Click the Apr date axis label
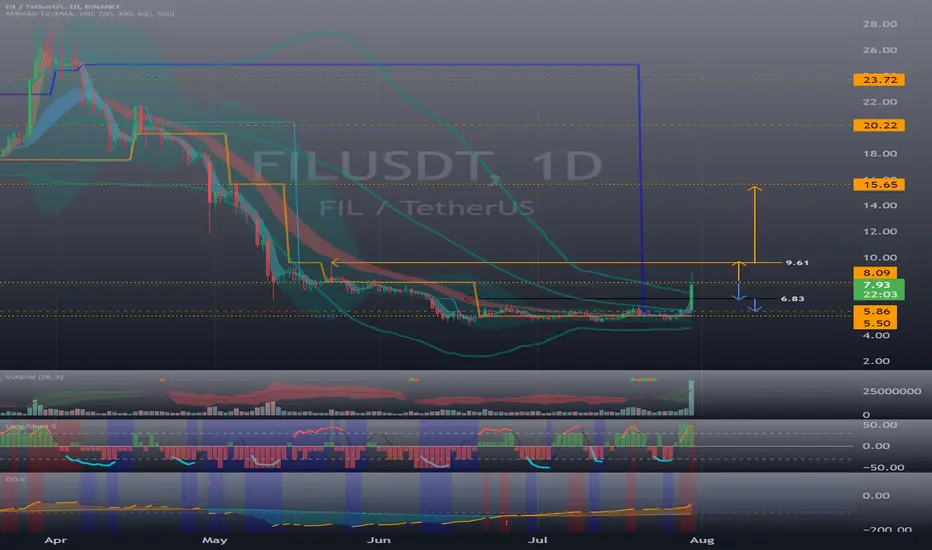932x550 pixels. point(55,540)
